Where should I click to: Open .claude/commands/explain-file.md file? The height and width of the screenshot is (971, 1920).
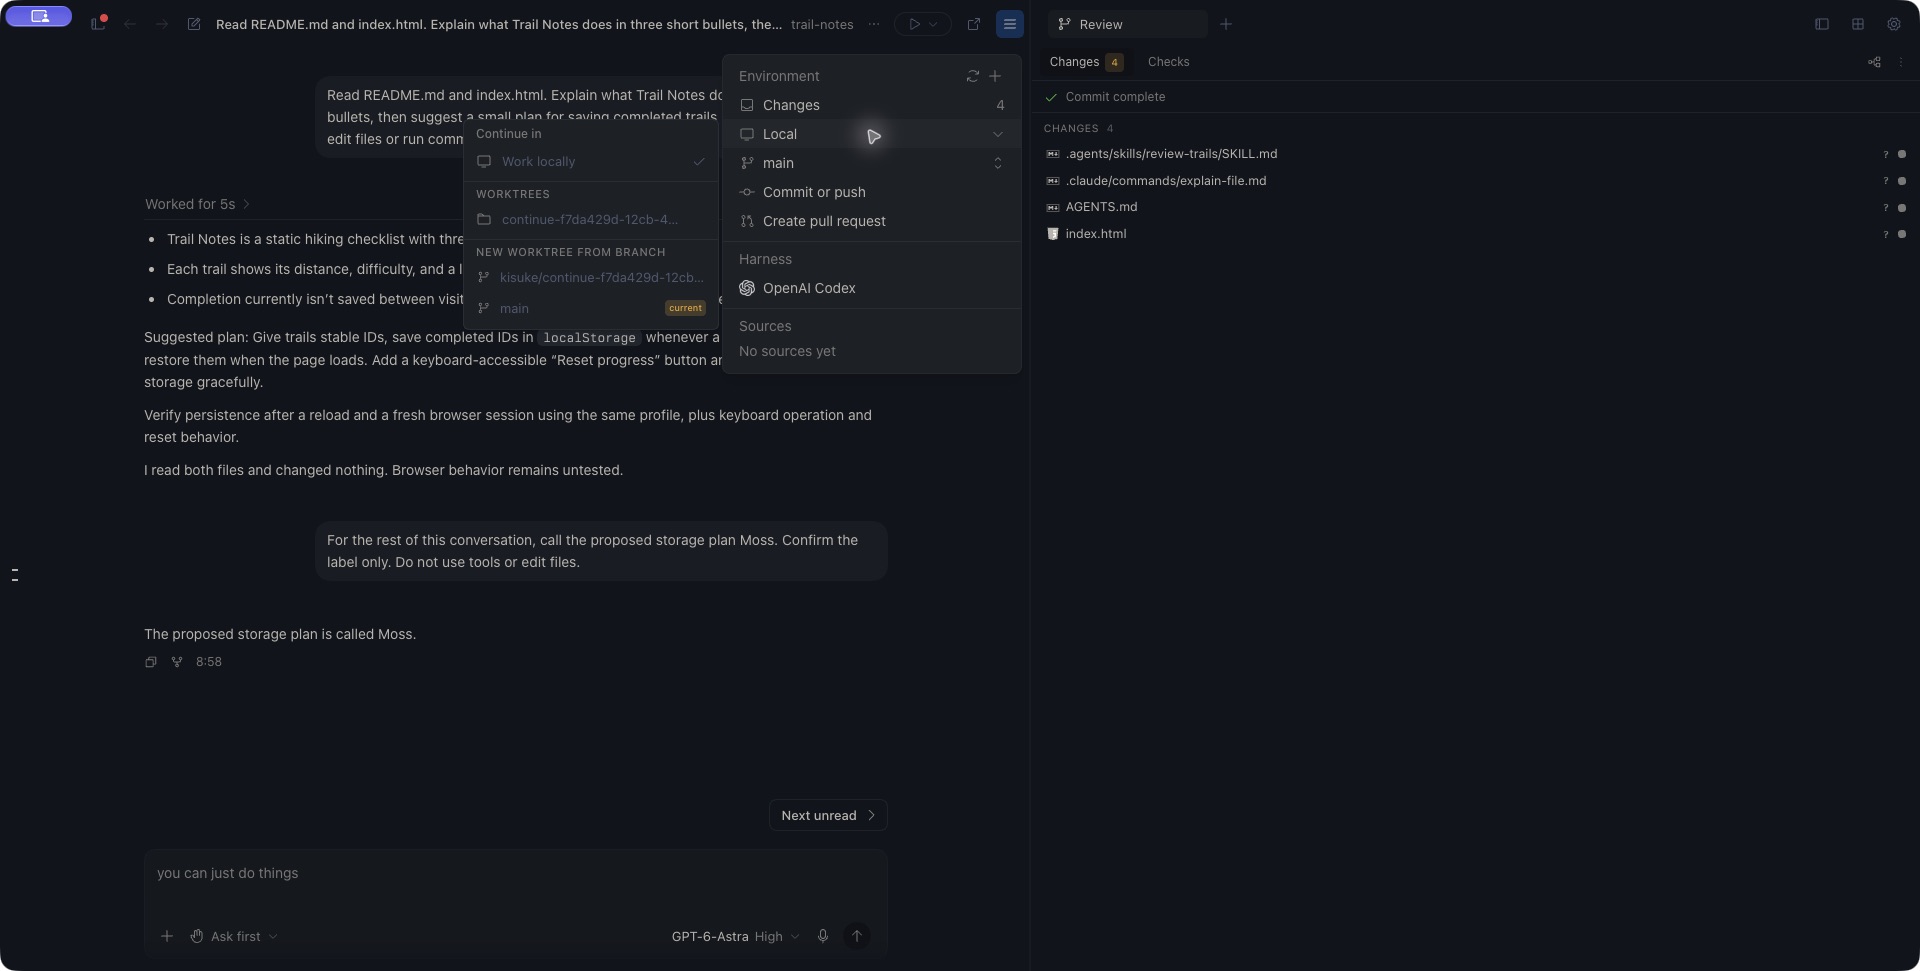point(1166,181)
